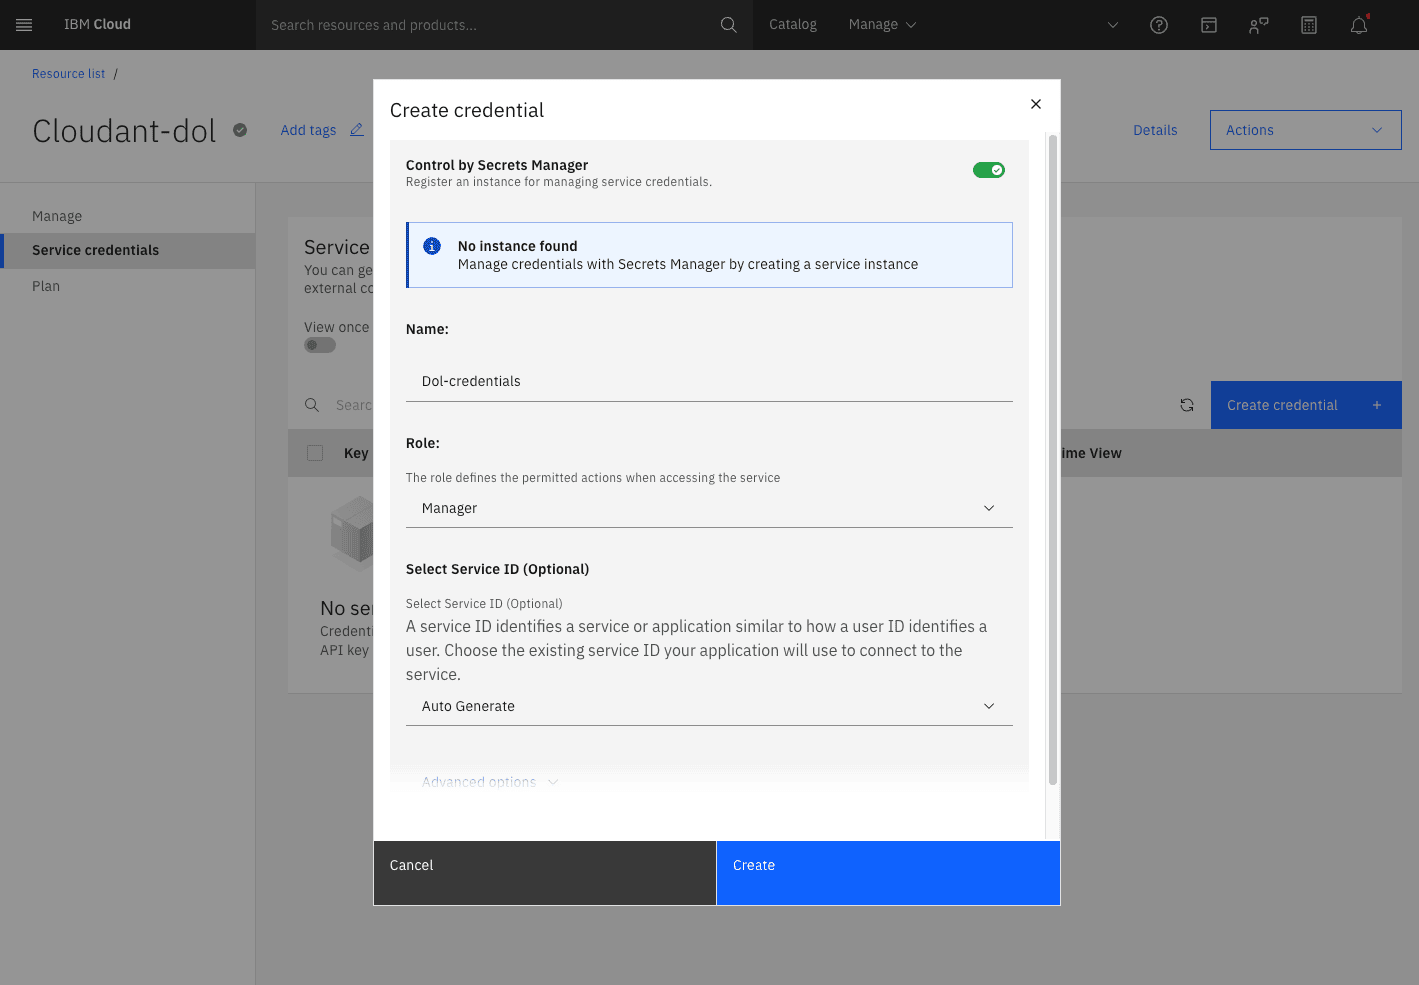Toggle the View once switch
The image size is (1419, 985).
pos(320,345)
